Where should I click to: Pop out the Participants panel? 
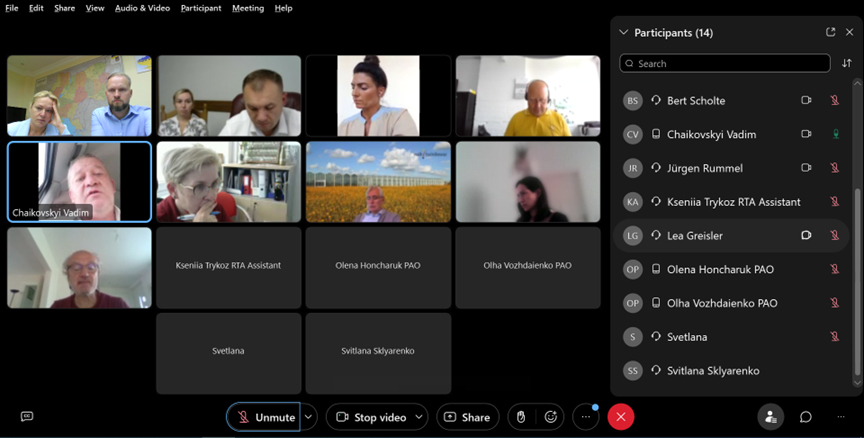tap(830, 32)
